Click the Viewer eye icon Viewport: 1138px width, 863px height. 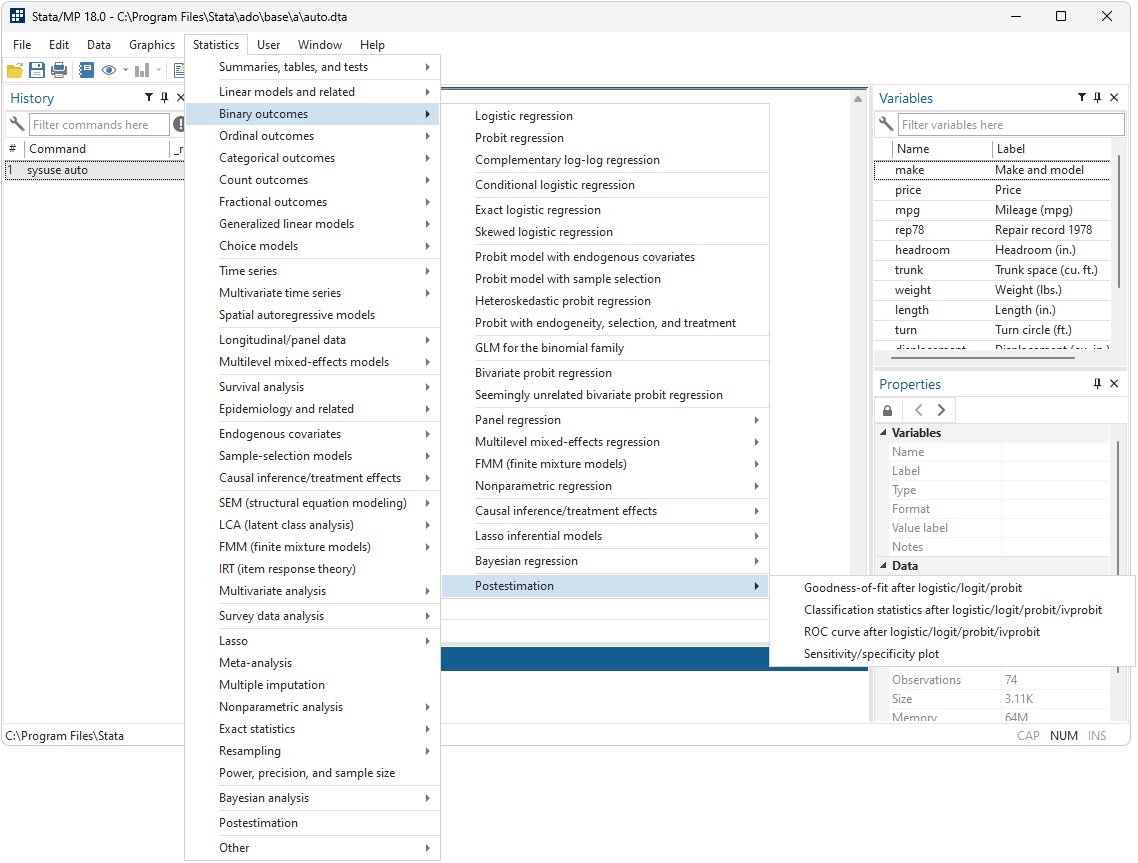pos(109,70)
